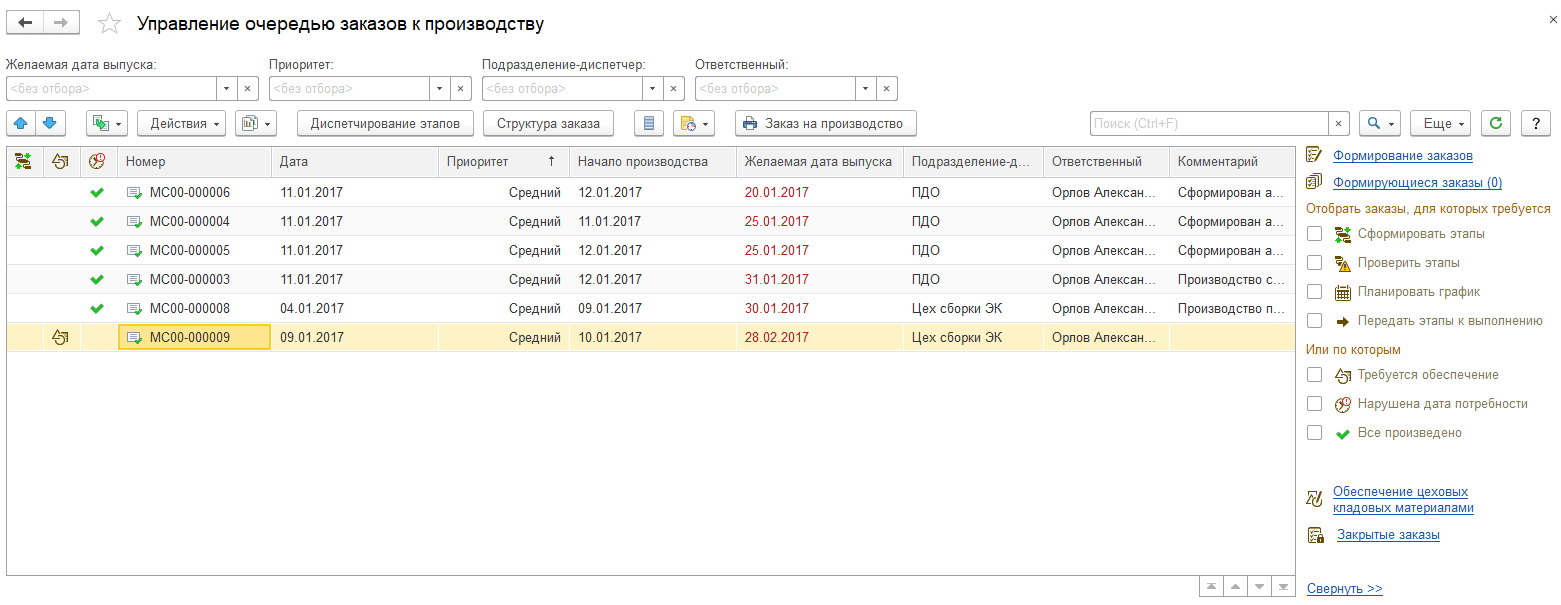The height and width of the screenshot is (605, 1561).
Task: Open the Действия dropdown menu
Action: click(181, 123)
